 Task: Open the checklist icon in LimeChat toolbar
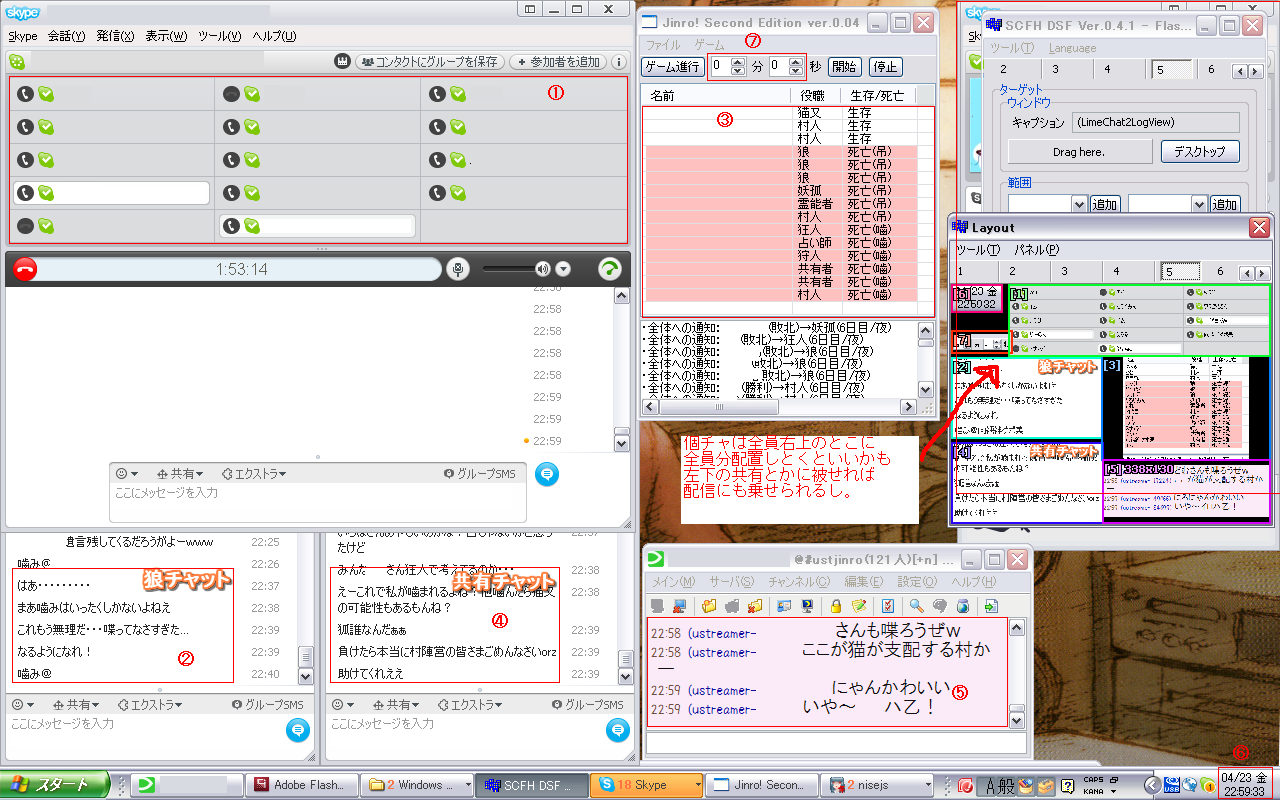(x=887, y=606)
